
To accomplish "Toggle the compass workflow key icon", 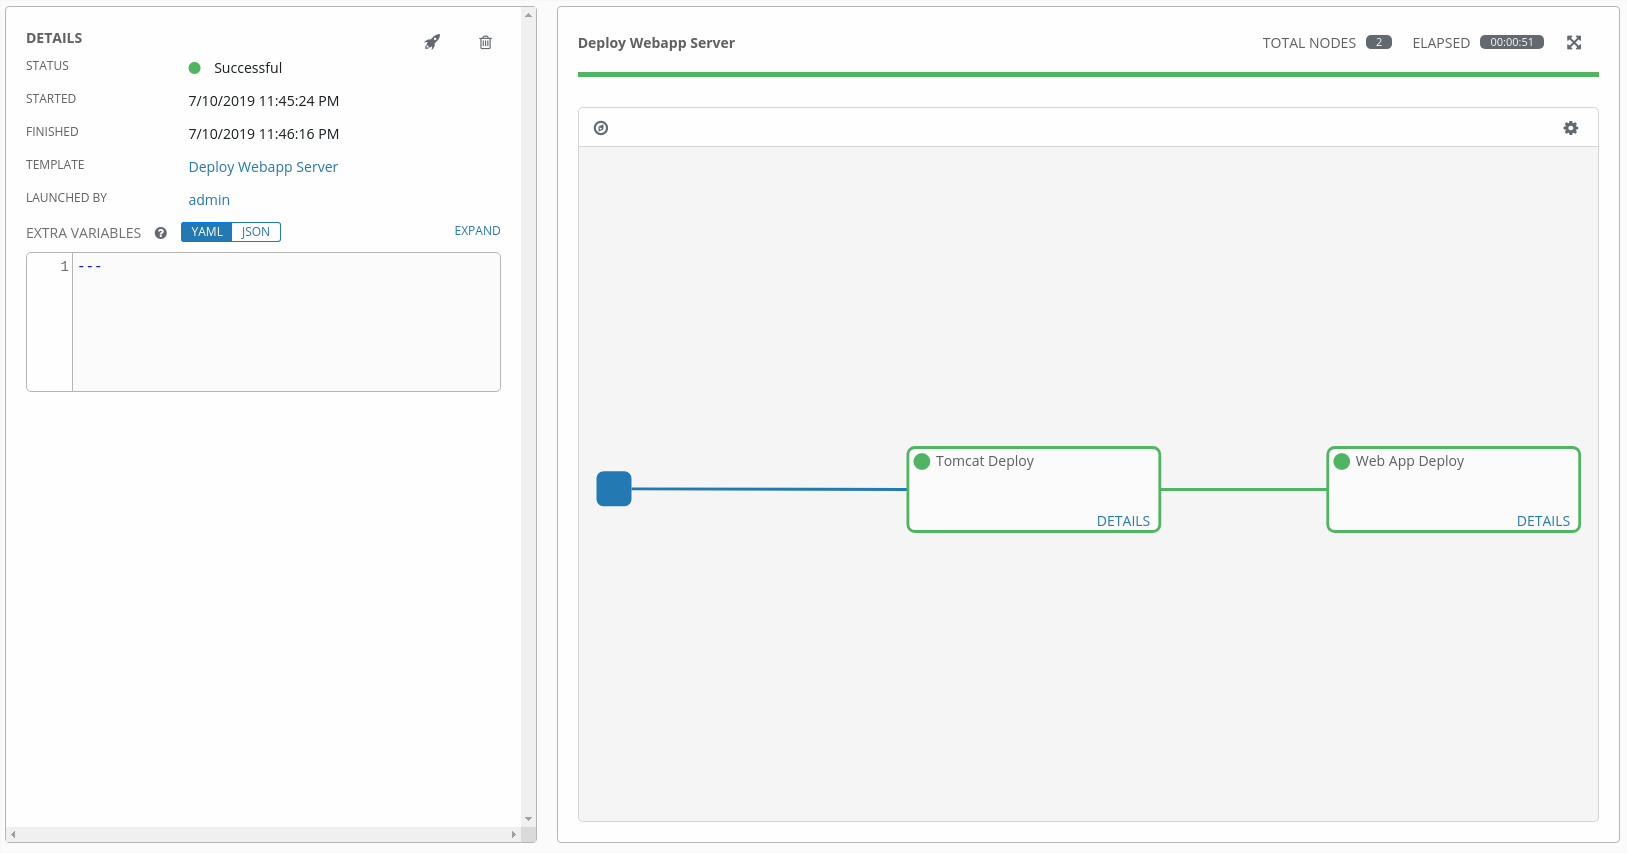I will click(601, 128).
